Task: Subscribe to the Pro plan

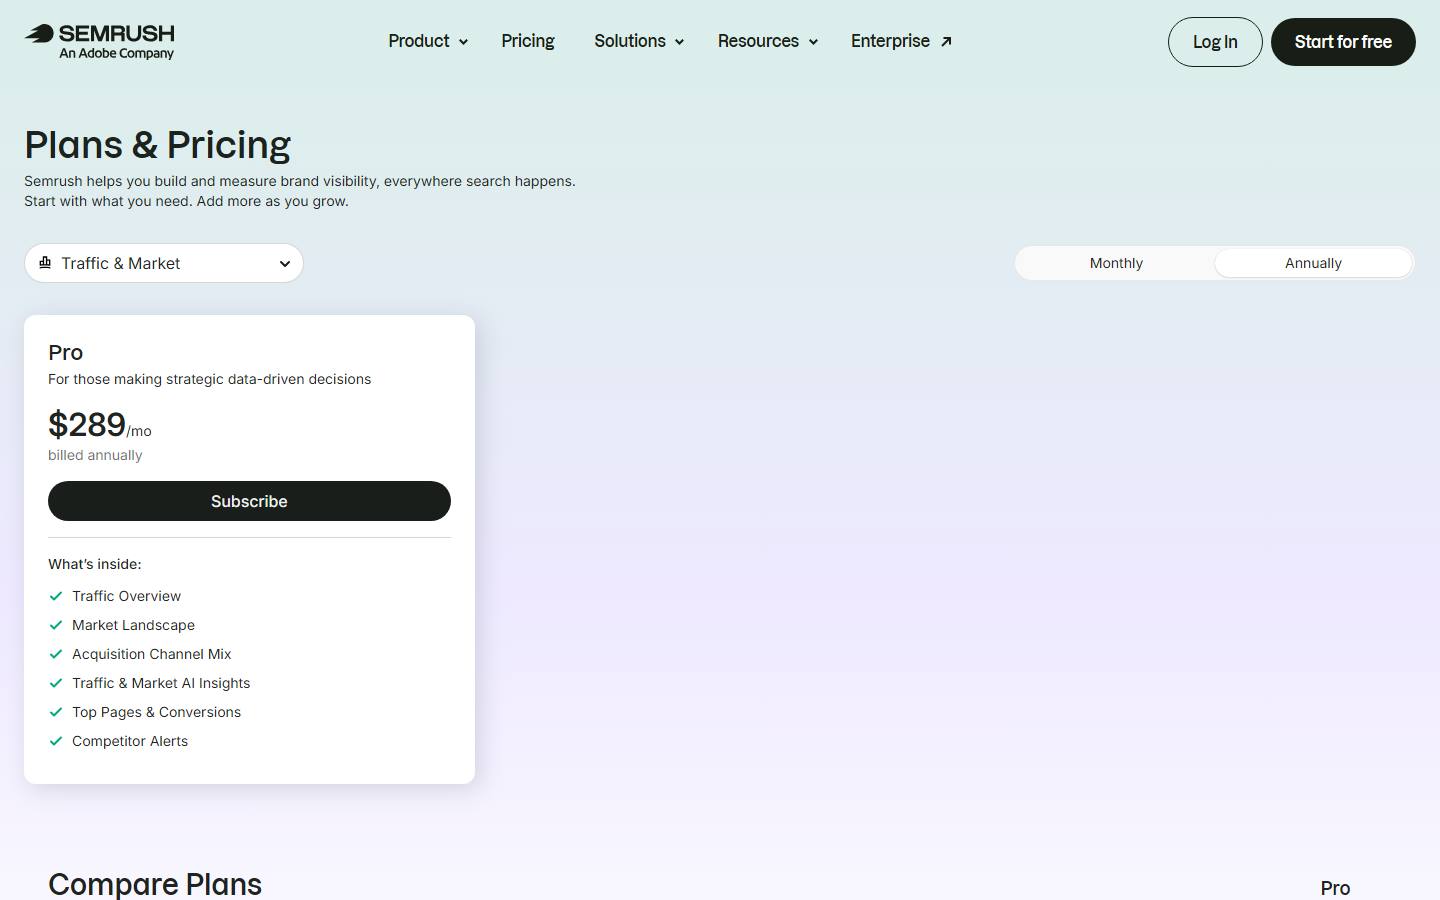Action: click(x=249, y=501)
